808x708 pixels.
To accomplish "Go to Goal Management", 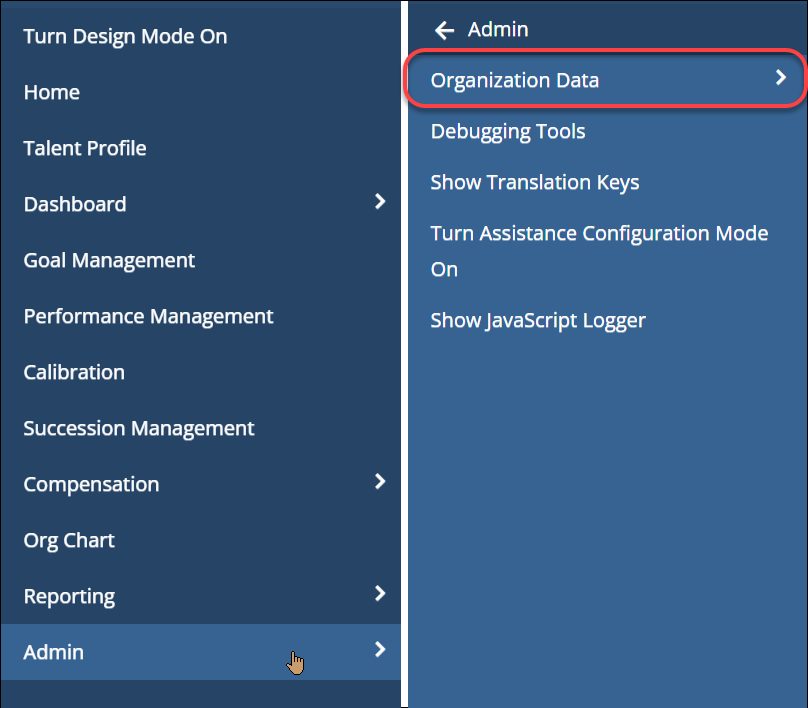I will [109, 261].
